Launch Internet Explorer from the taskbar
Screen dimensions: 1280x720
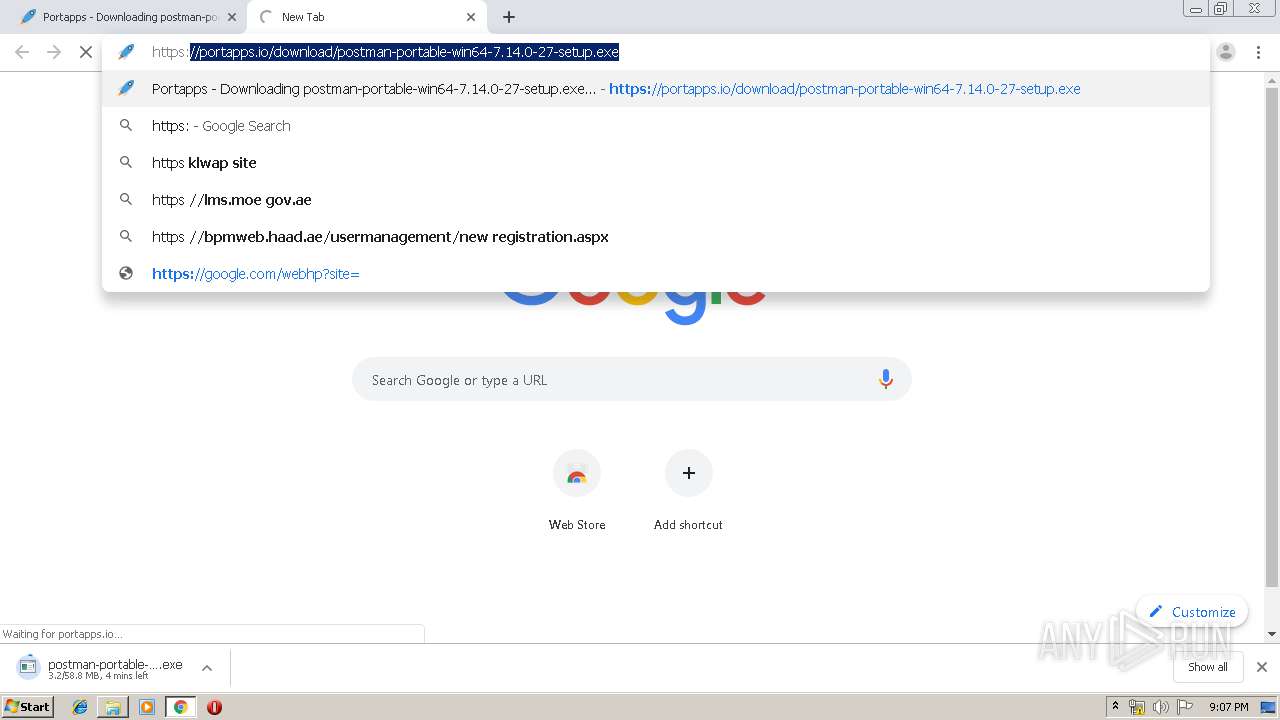tap(80, 707)
